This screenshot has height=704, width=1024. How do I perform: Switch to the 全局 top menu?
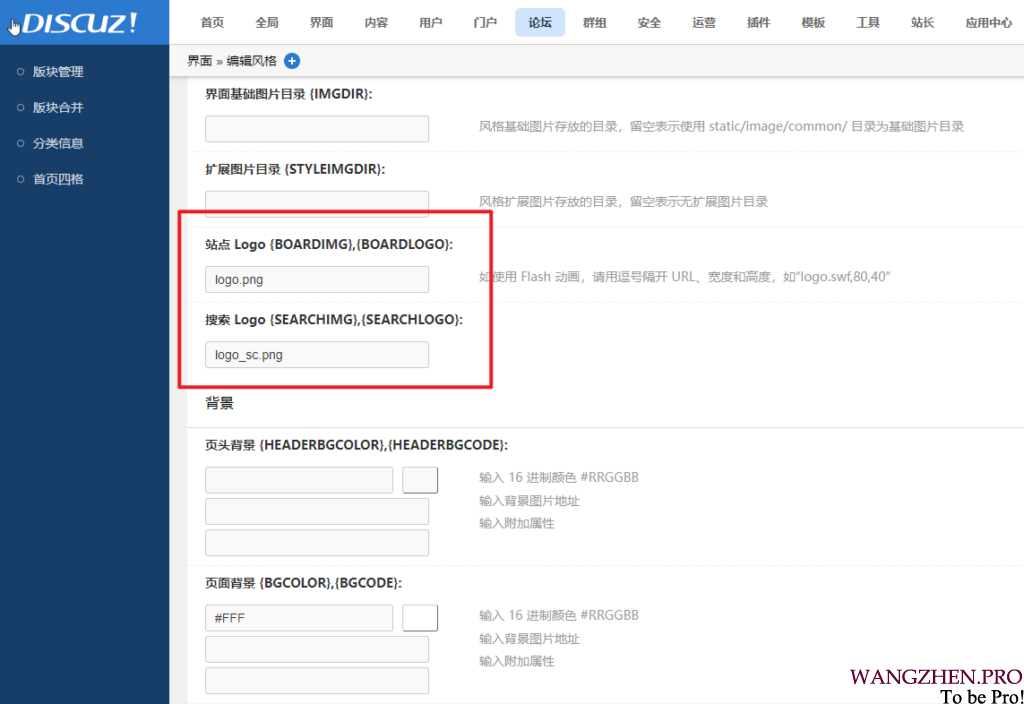click(x=267, y=22)
